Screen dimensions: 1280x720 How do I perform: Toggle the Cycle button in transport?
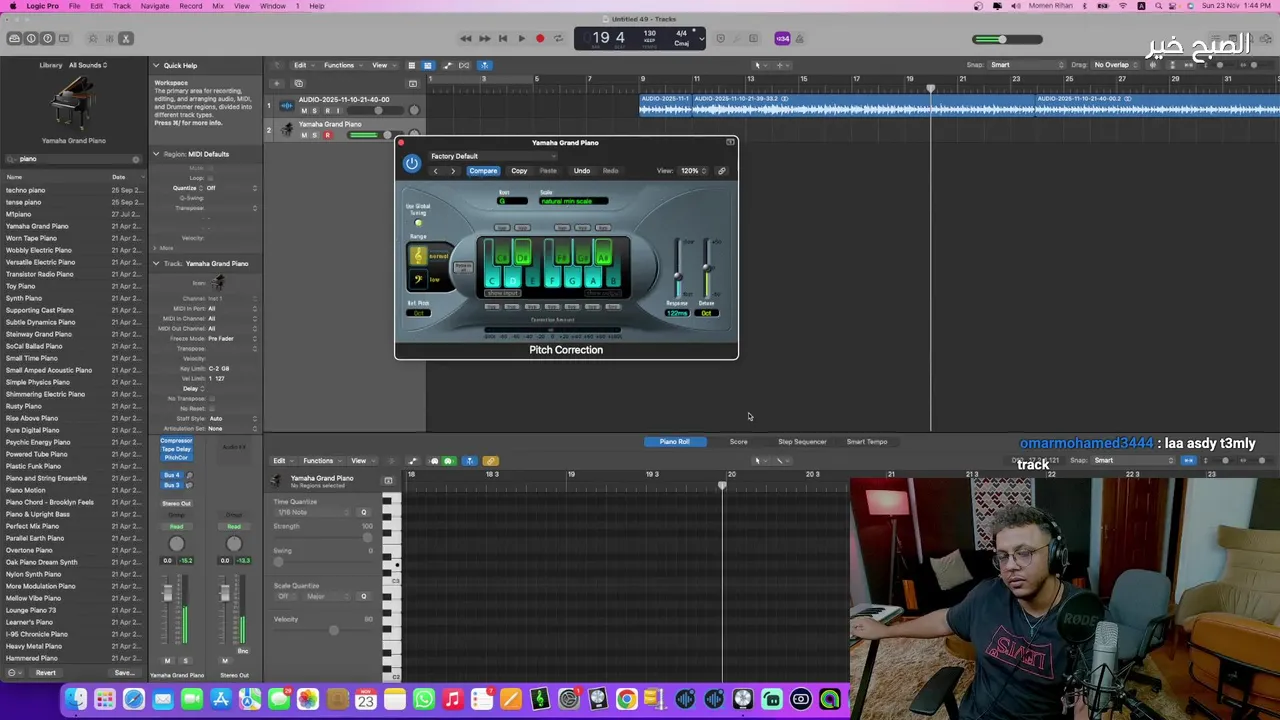point(559,39)
